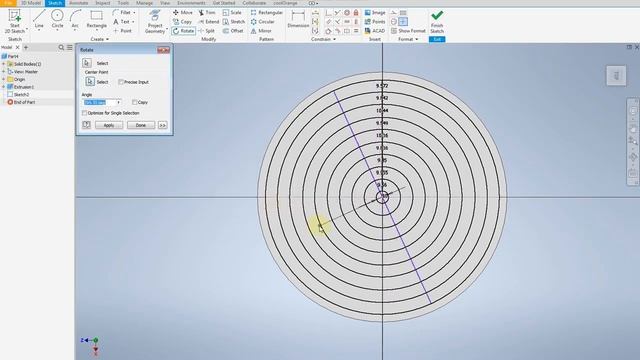Use the Trim tool
The image size is (640, 360).
[x=207, y=13]
